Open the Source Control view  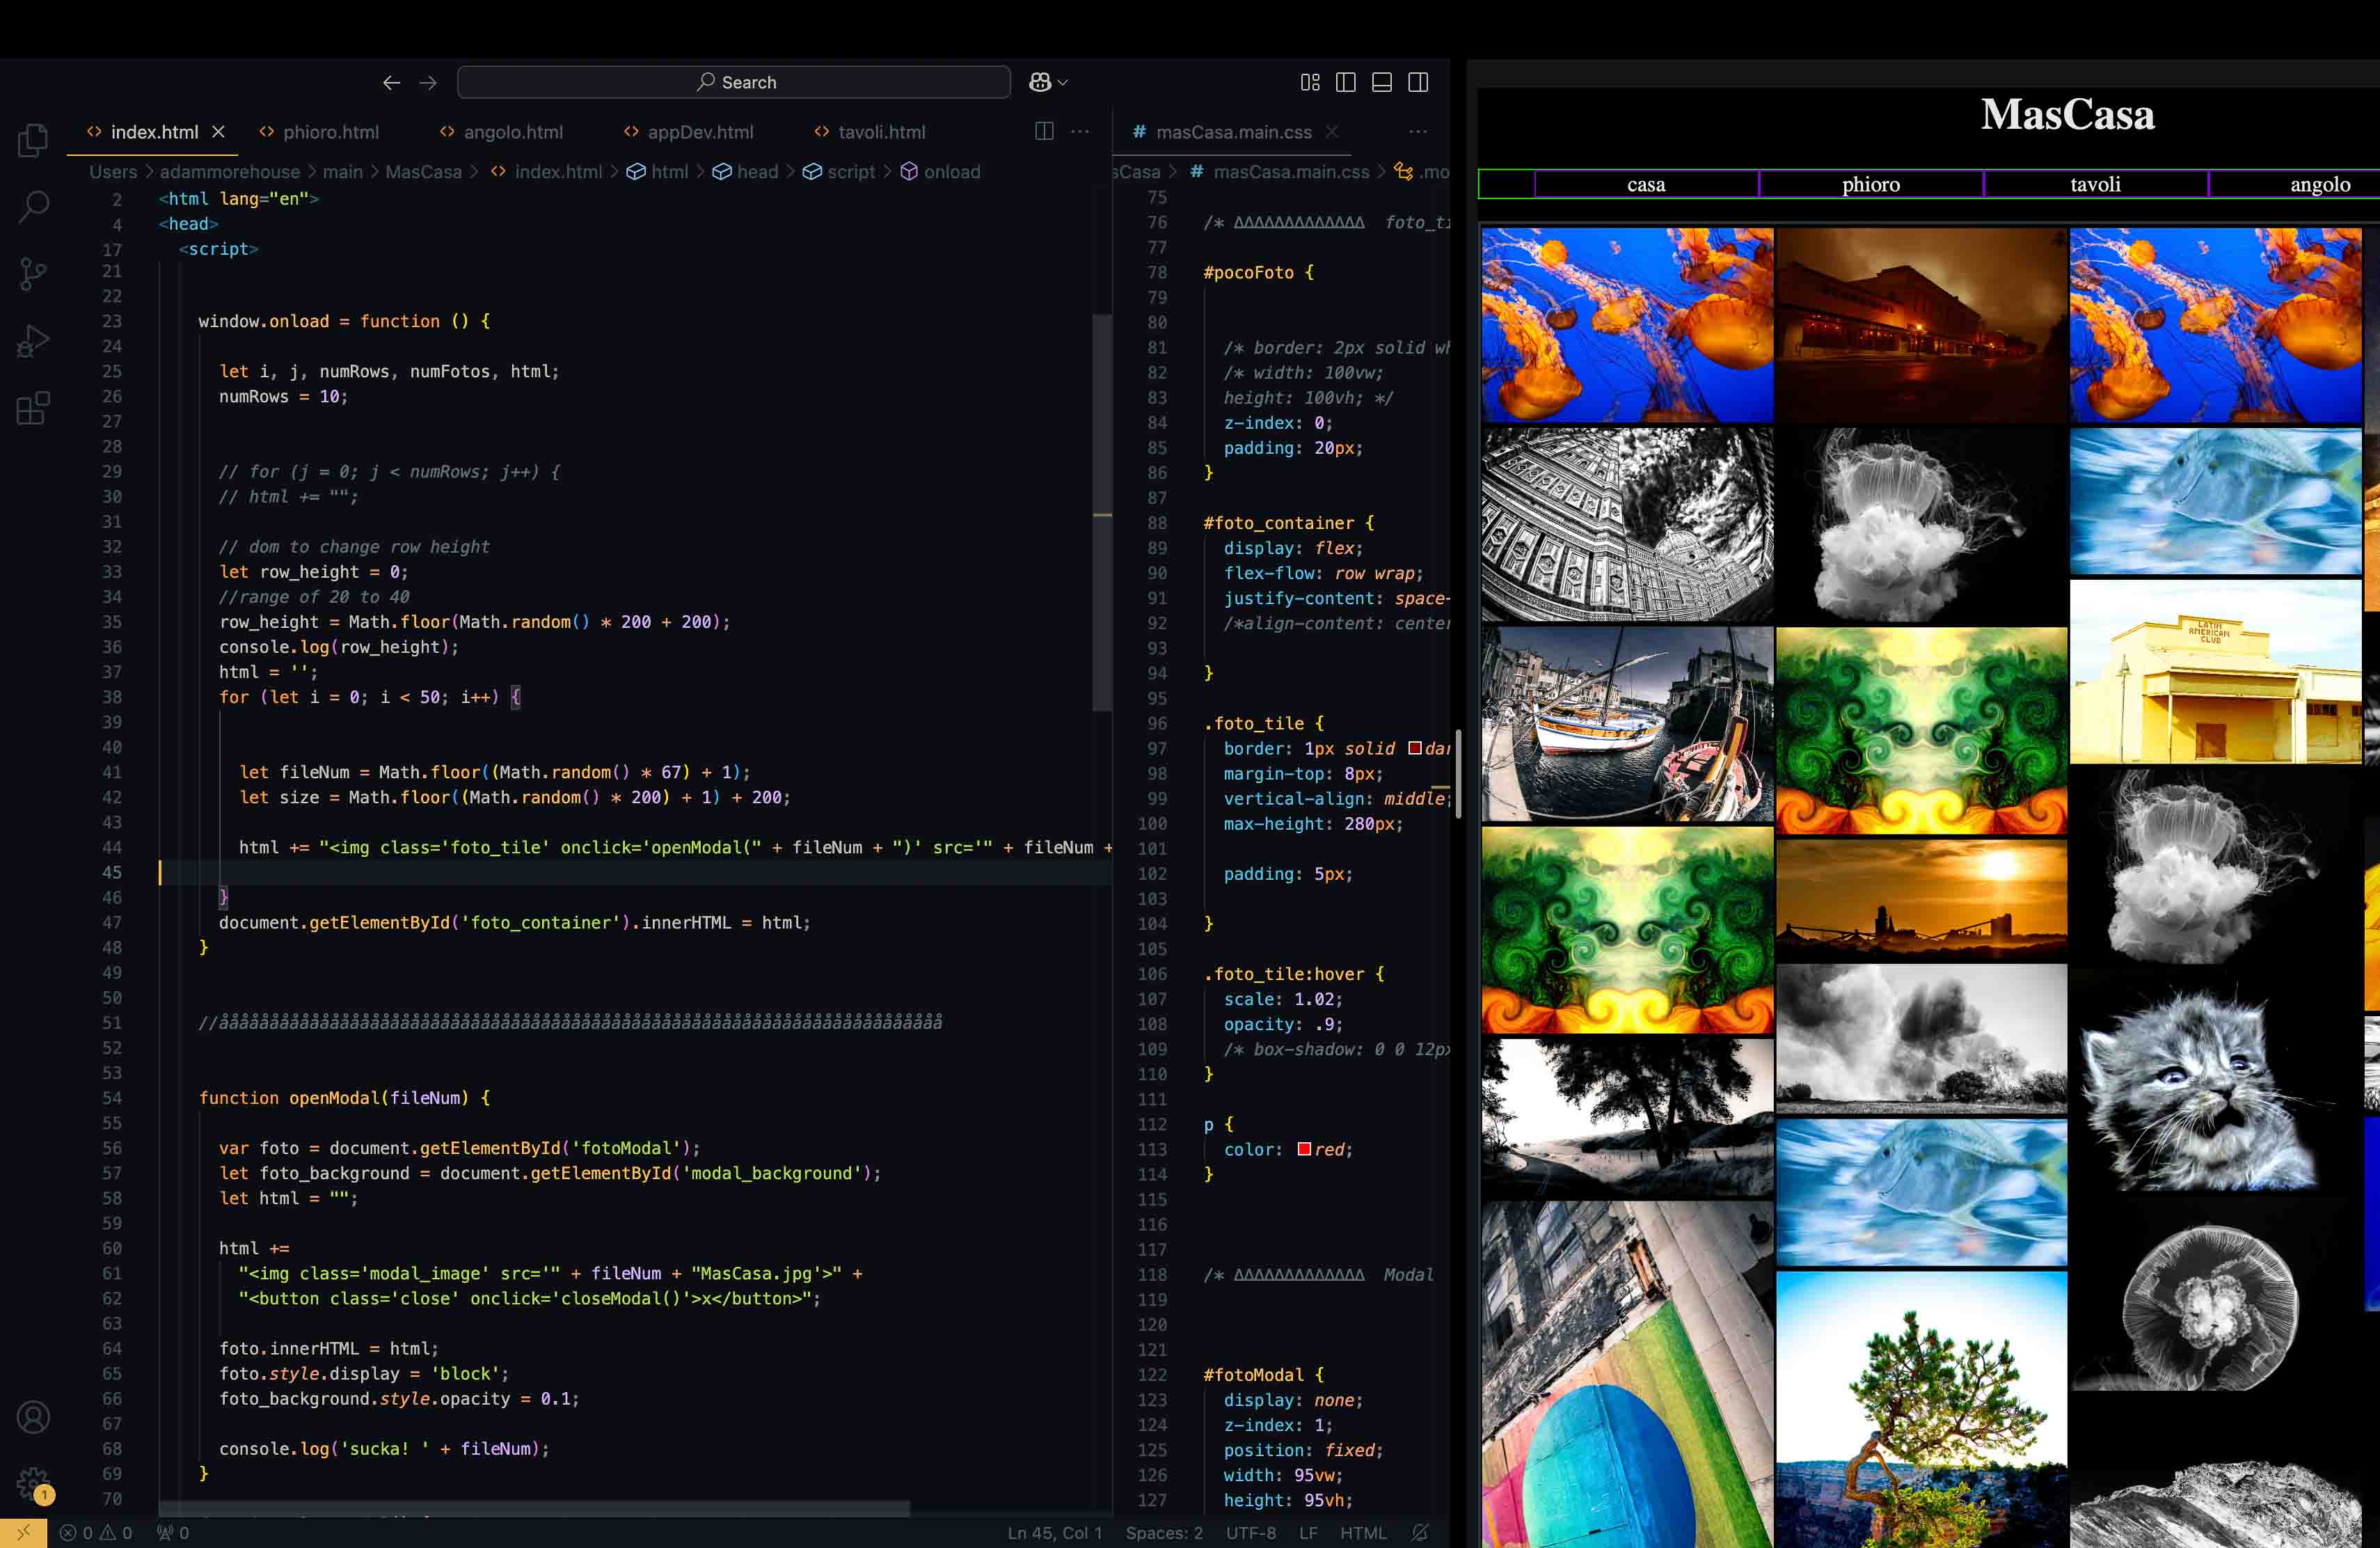(x=33, y=273)
